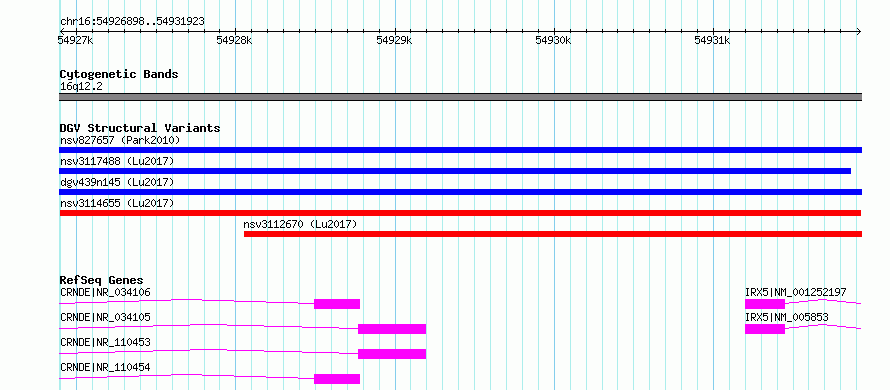
Task: Click the chr16:54926898..54931923 coordinate label
Action: click(x=132, y=22)
